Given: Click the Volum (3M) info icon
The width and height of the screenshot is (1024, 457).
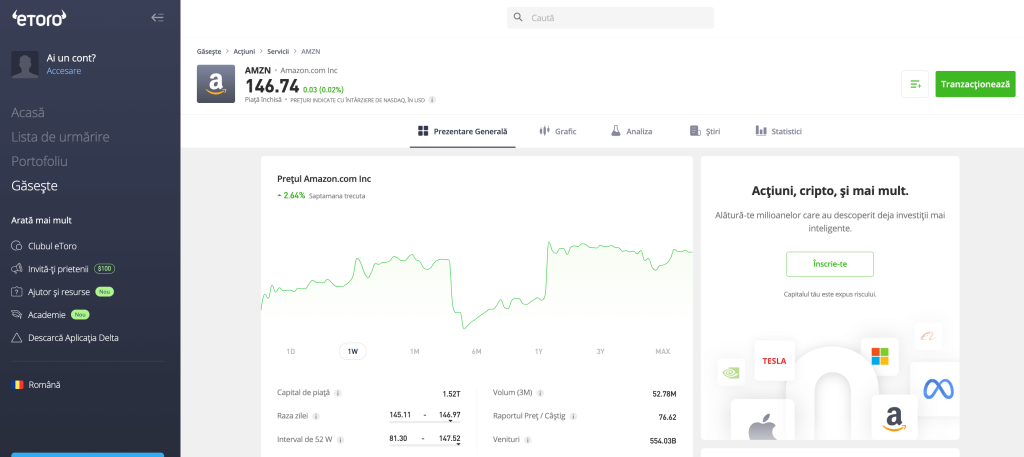Looking at the screenshot, I should point(541,393).
